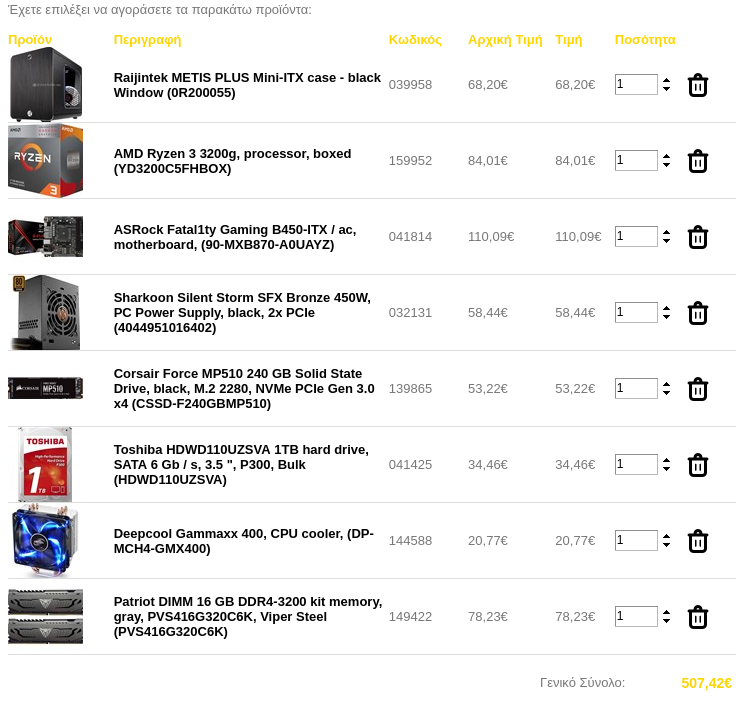Open Toshiba HDWD110UZSVA 1TB drive link
The image size is (744, 701).
click(241, 464)
